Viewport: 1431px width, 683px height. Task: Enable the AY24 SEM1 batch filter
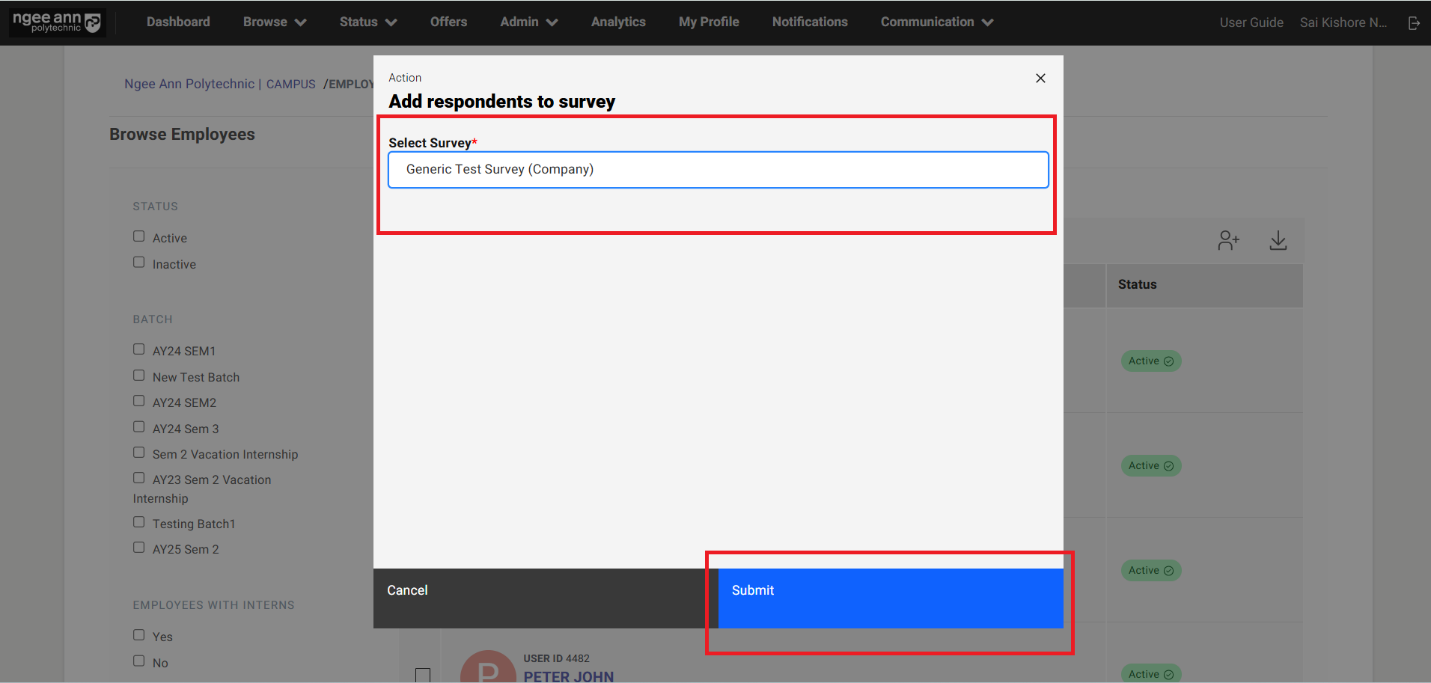tap(139, 350)
